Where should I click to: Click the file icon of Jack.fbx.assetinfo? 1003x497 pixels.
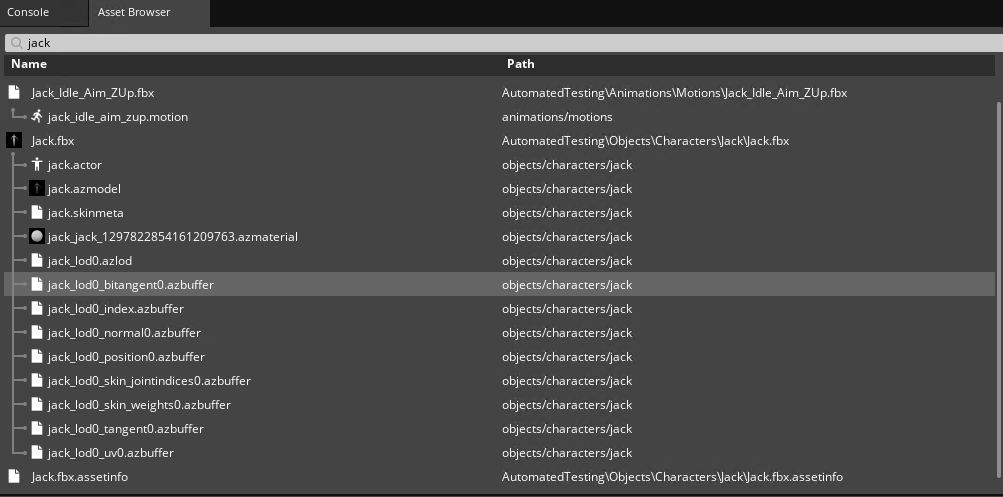[14, 477]
